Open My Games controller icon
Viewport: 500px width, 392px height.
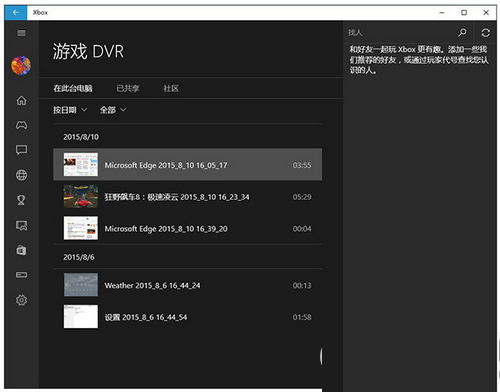(x=21, y=125)
